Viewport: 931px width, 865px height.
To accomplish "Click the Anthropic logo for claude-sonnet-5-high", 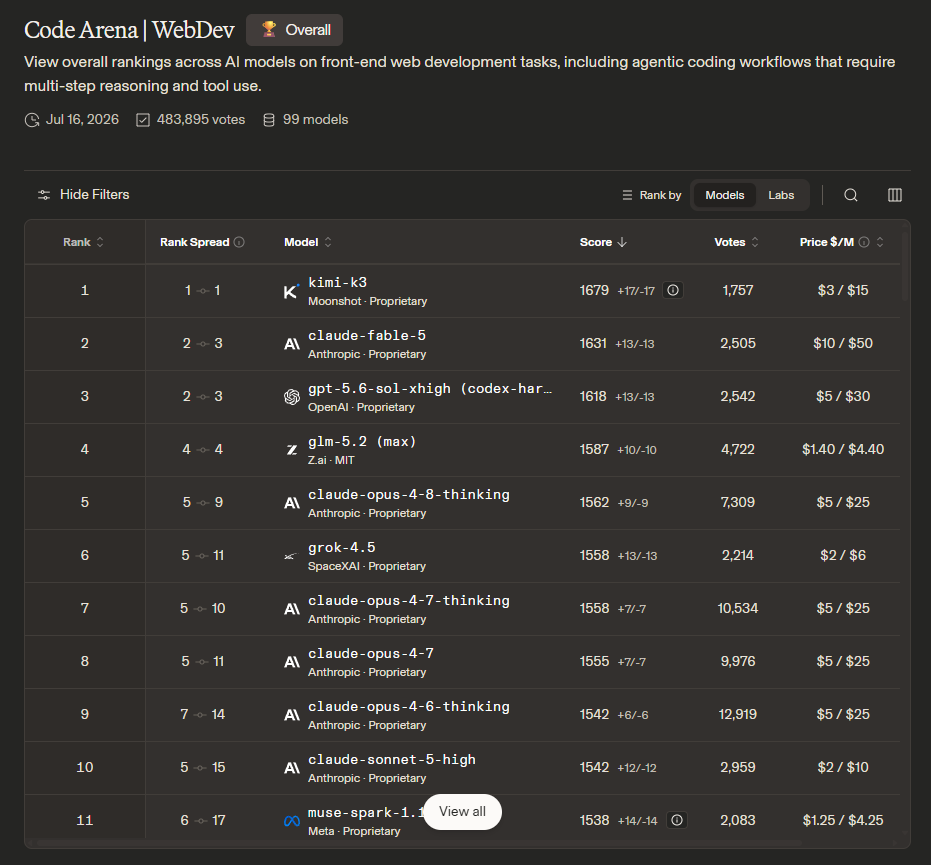I will tap(292, 768).
